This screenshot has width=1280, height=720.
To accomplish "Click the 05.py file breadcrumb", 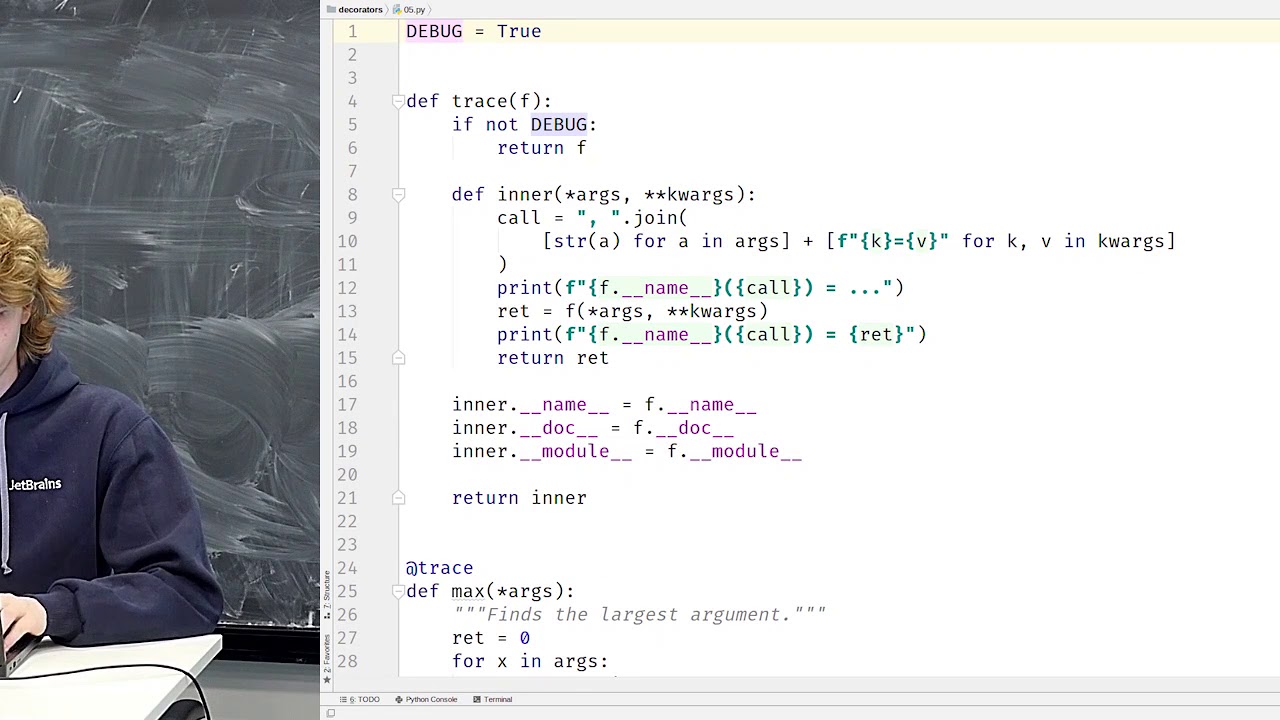I will pyautogui.click(x=413, y=9).
